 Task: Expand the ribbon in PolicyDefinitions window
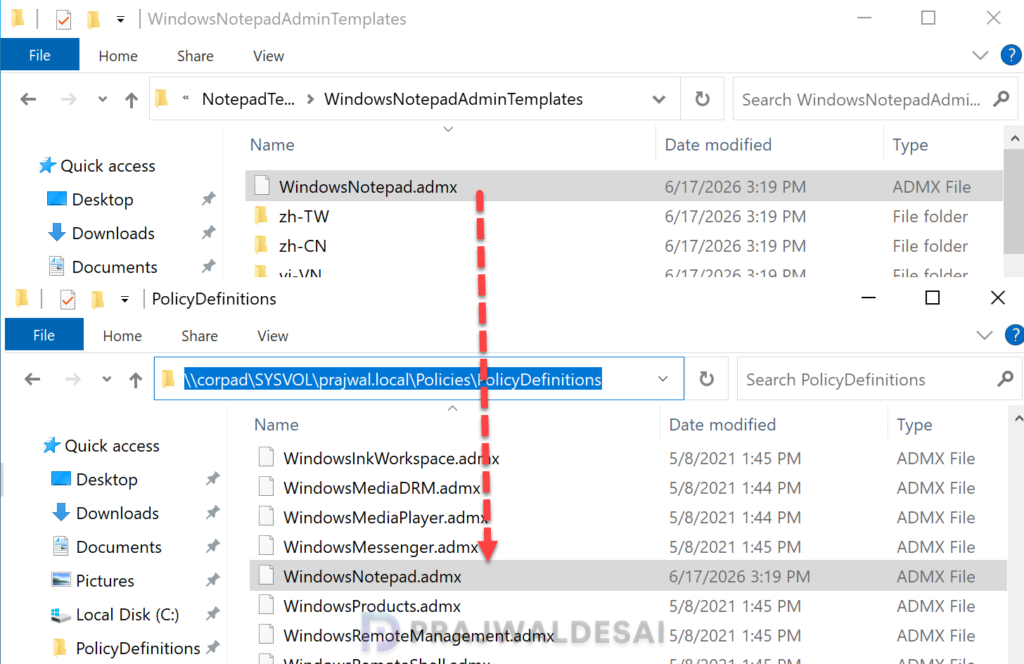[x=984, y=336]
